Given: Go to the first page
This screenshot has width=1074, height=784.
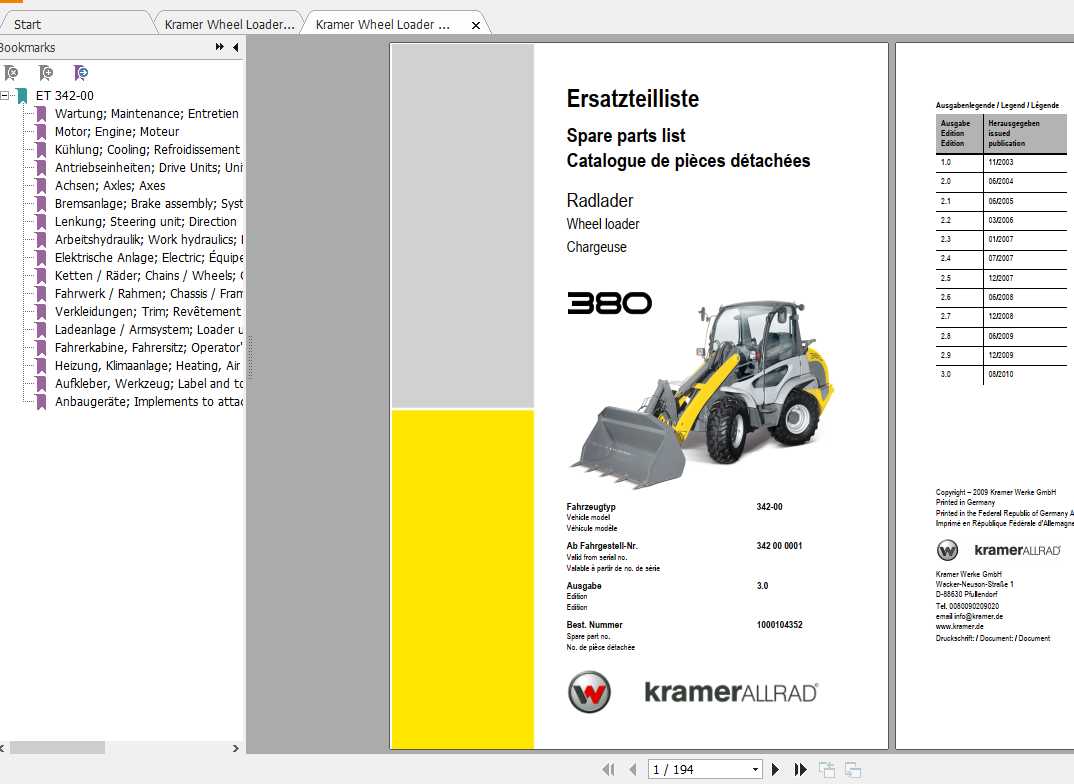Looking at the screenshot, I should click(x=608, y=770).
